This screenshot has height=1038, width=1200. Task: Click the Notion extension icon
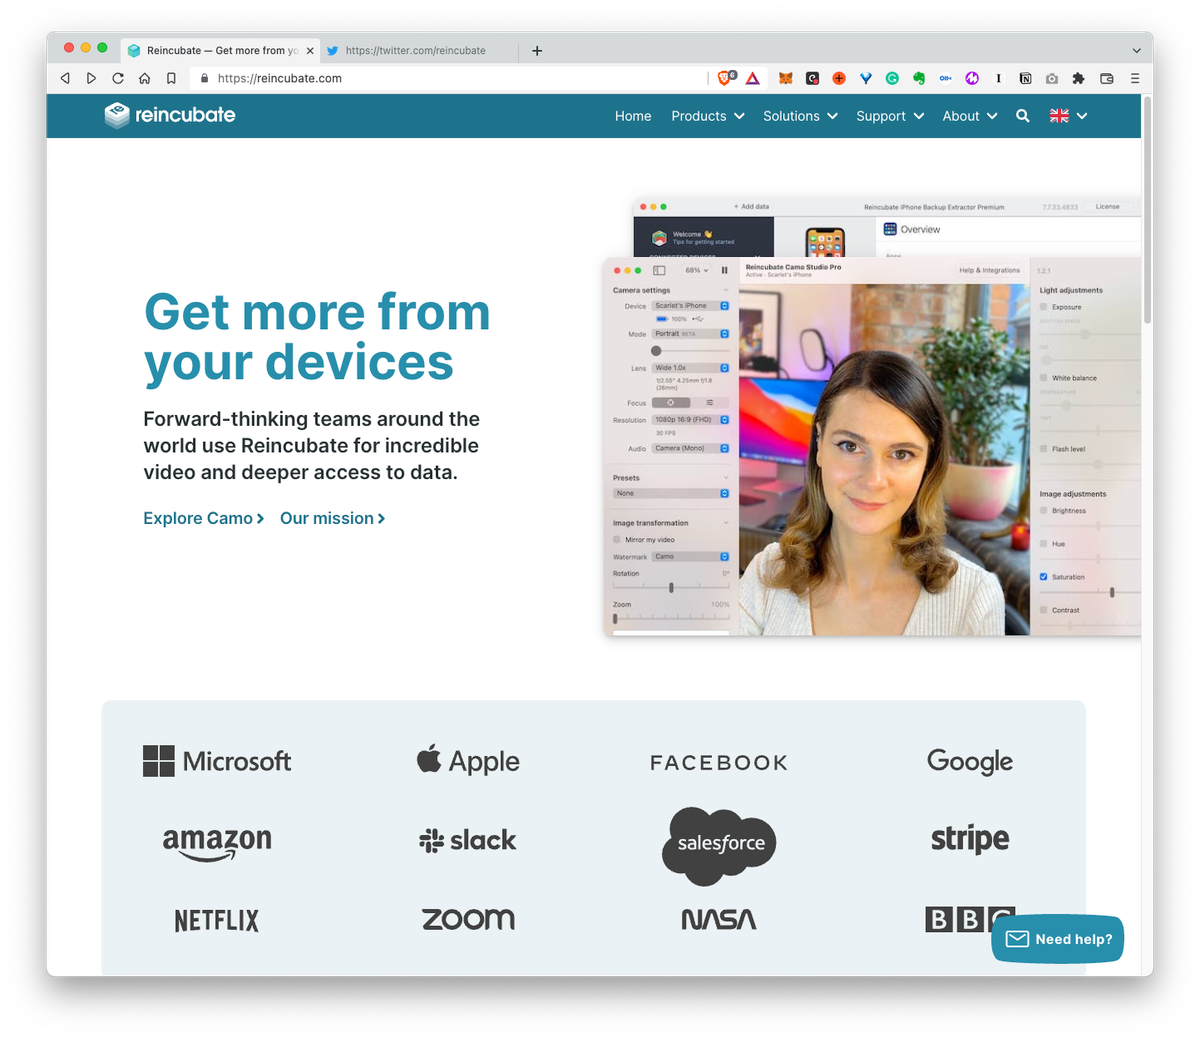(1024, 78)
